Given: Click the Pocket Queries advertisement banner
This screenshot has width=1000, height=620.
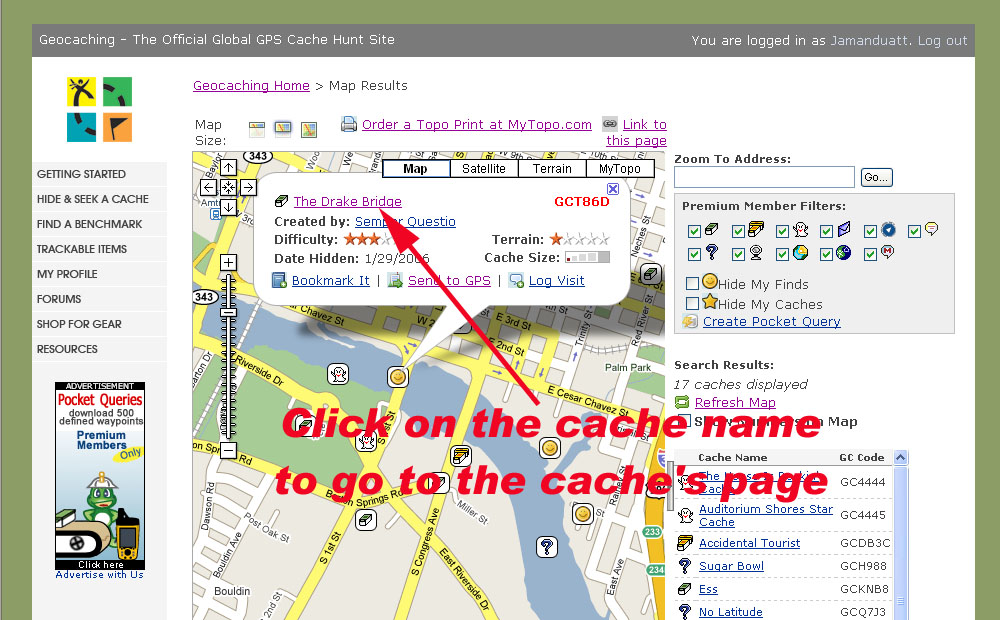Looking at the screenshot, I should [99, 476].
